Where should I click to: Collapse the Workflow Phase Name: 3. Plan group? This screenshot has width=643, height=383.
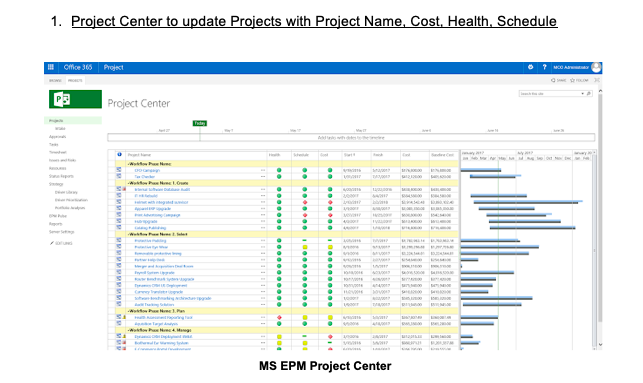pyautogui.click(x=128, y=311)
